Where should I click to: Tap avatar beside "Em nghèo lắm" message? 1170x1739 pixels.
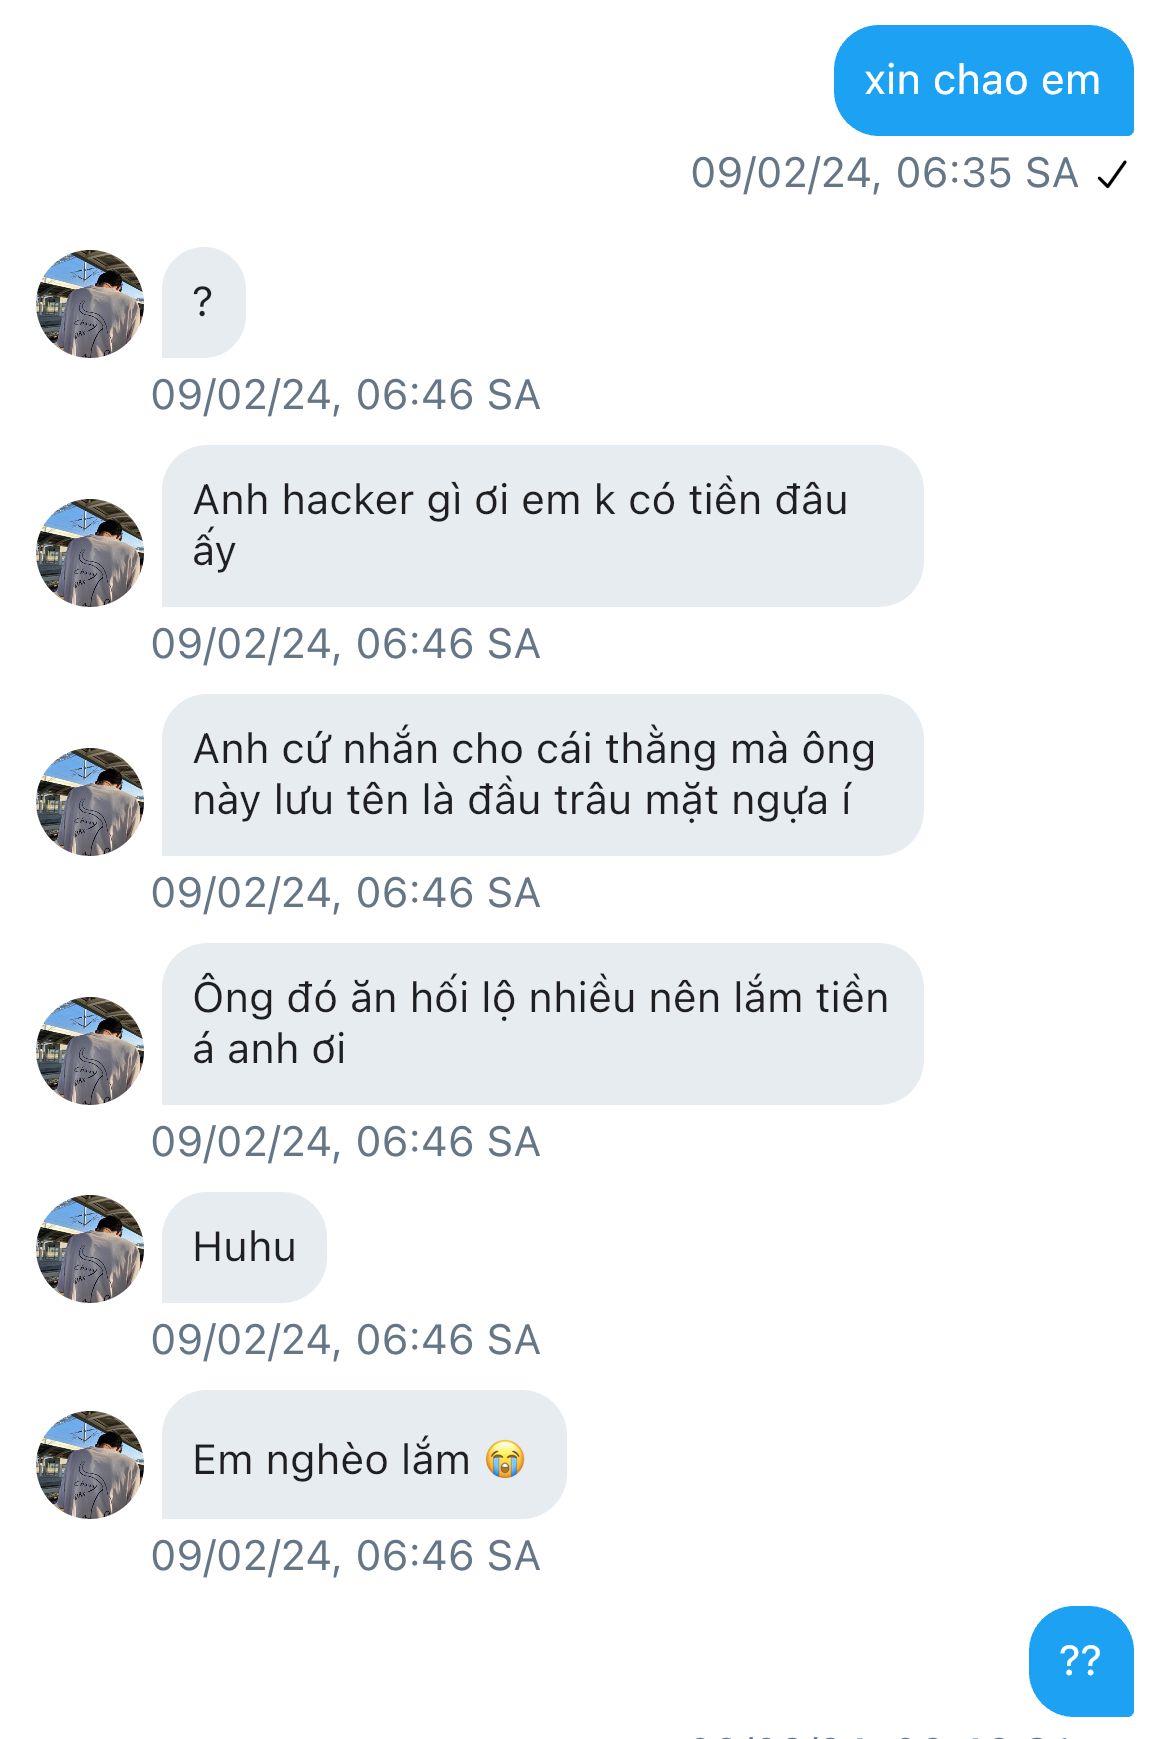click(90, 1464)
